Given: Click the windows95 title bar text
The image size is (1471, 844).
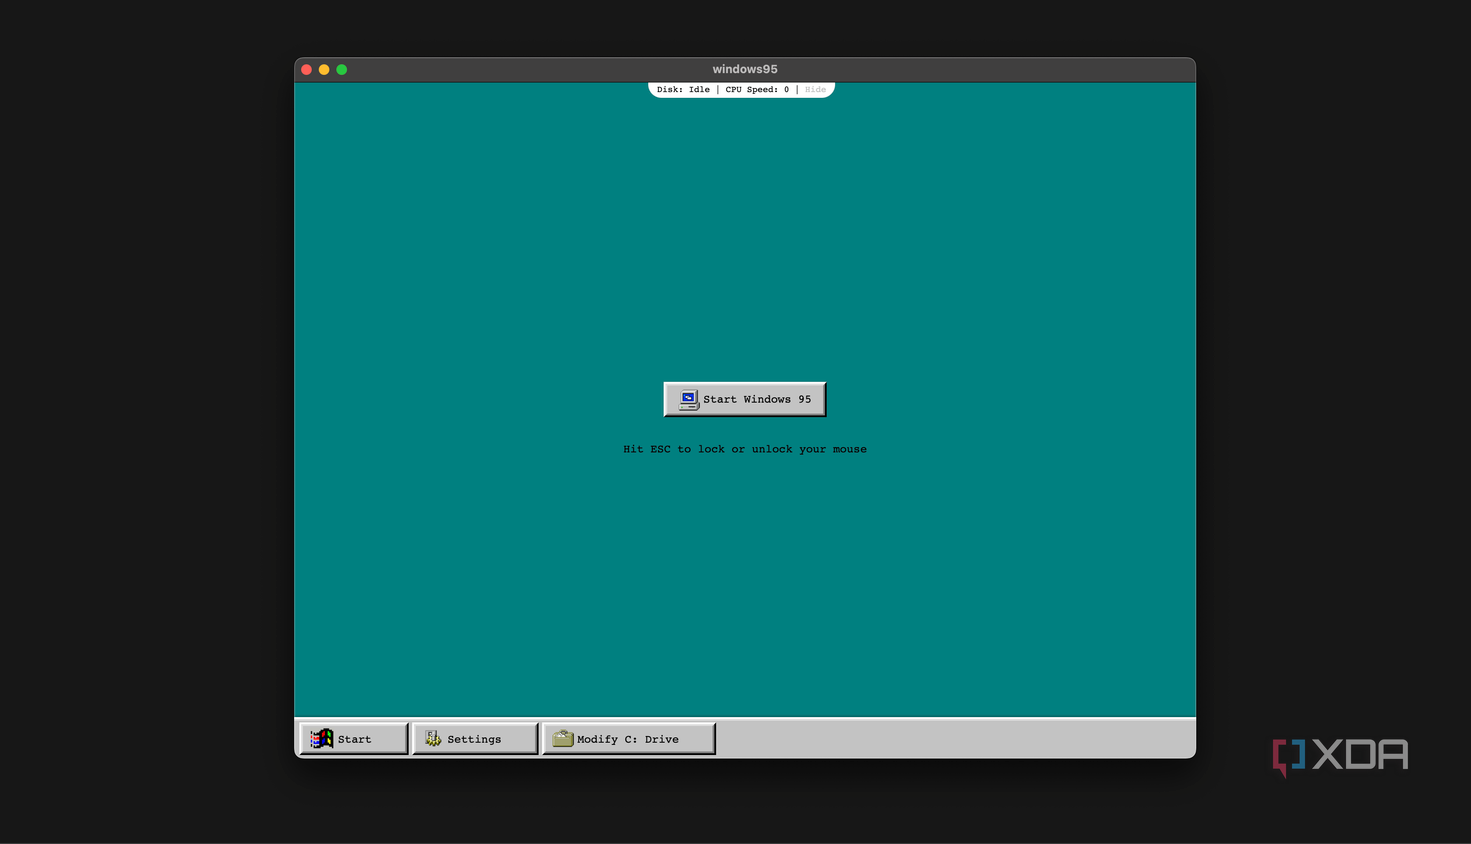Looking at the screenshot, I should click(x=745, y=69).
